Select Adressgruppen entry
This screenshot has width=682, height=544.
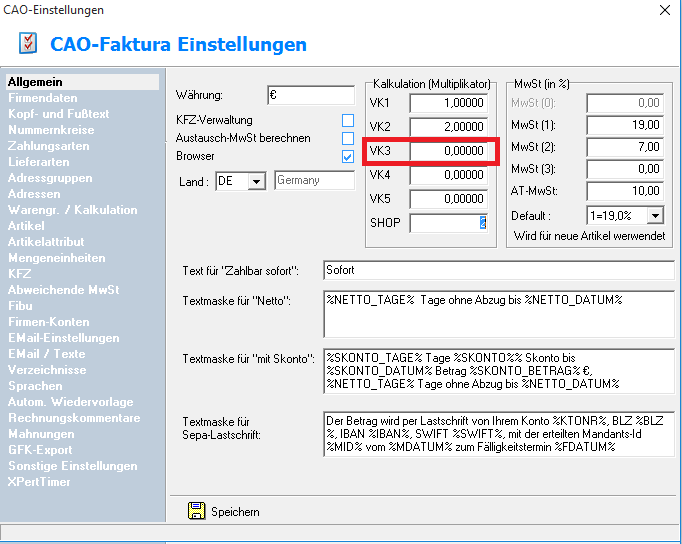(x=50, y=178)
